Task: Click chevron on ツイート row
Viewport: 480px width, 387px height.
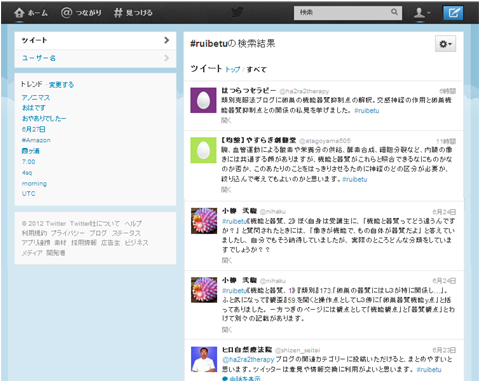Action: 167,40
